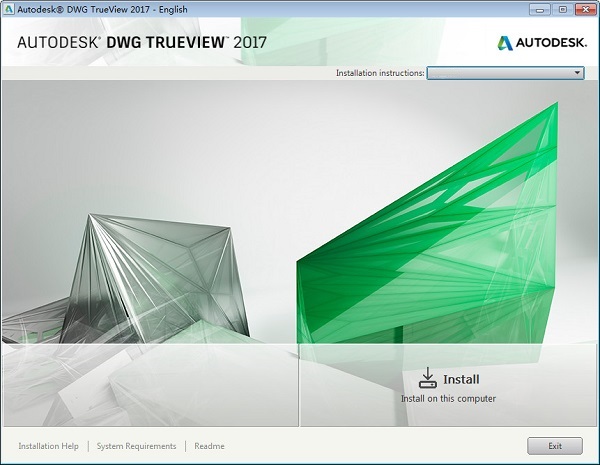Click the "Installation instructions:" label
This screenshot has height=465, width=600.
tap(379, 73)
